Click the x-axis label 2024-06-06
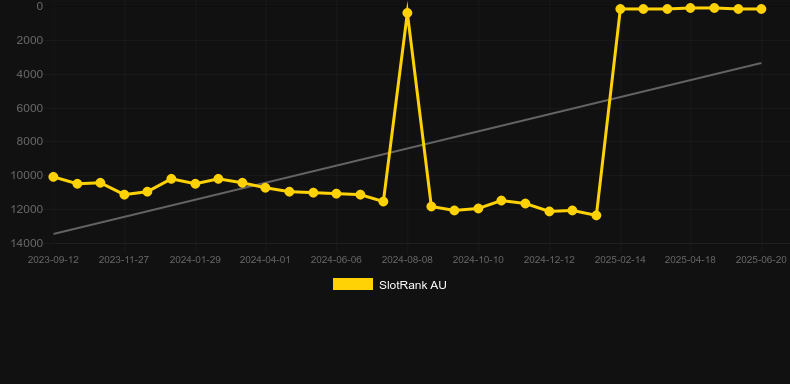This screenshot has height=384, width=790. [x=336, y=260]
